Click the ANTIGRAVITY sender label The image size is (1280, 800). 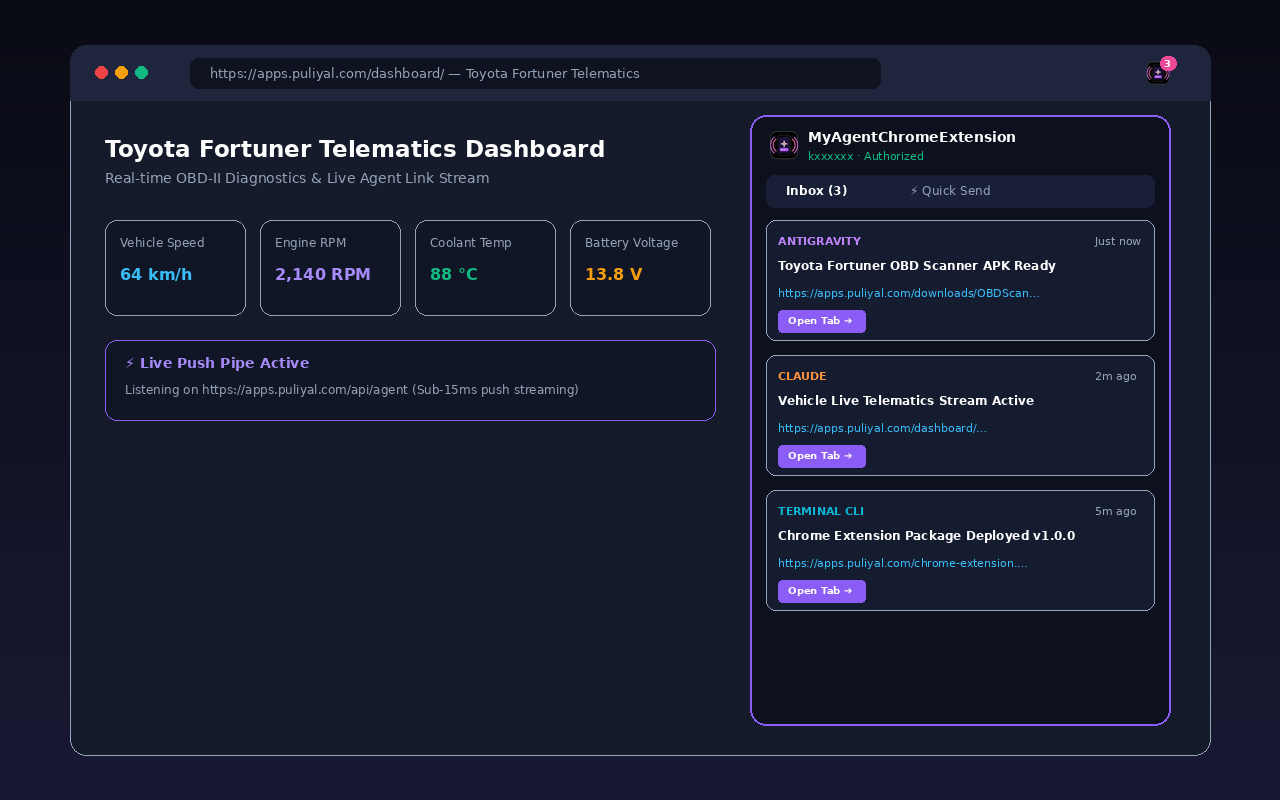click(819, 241)
